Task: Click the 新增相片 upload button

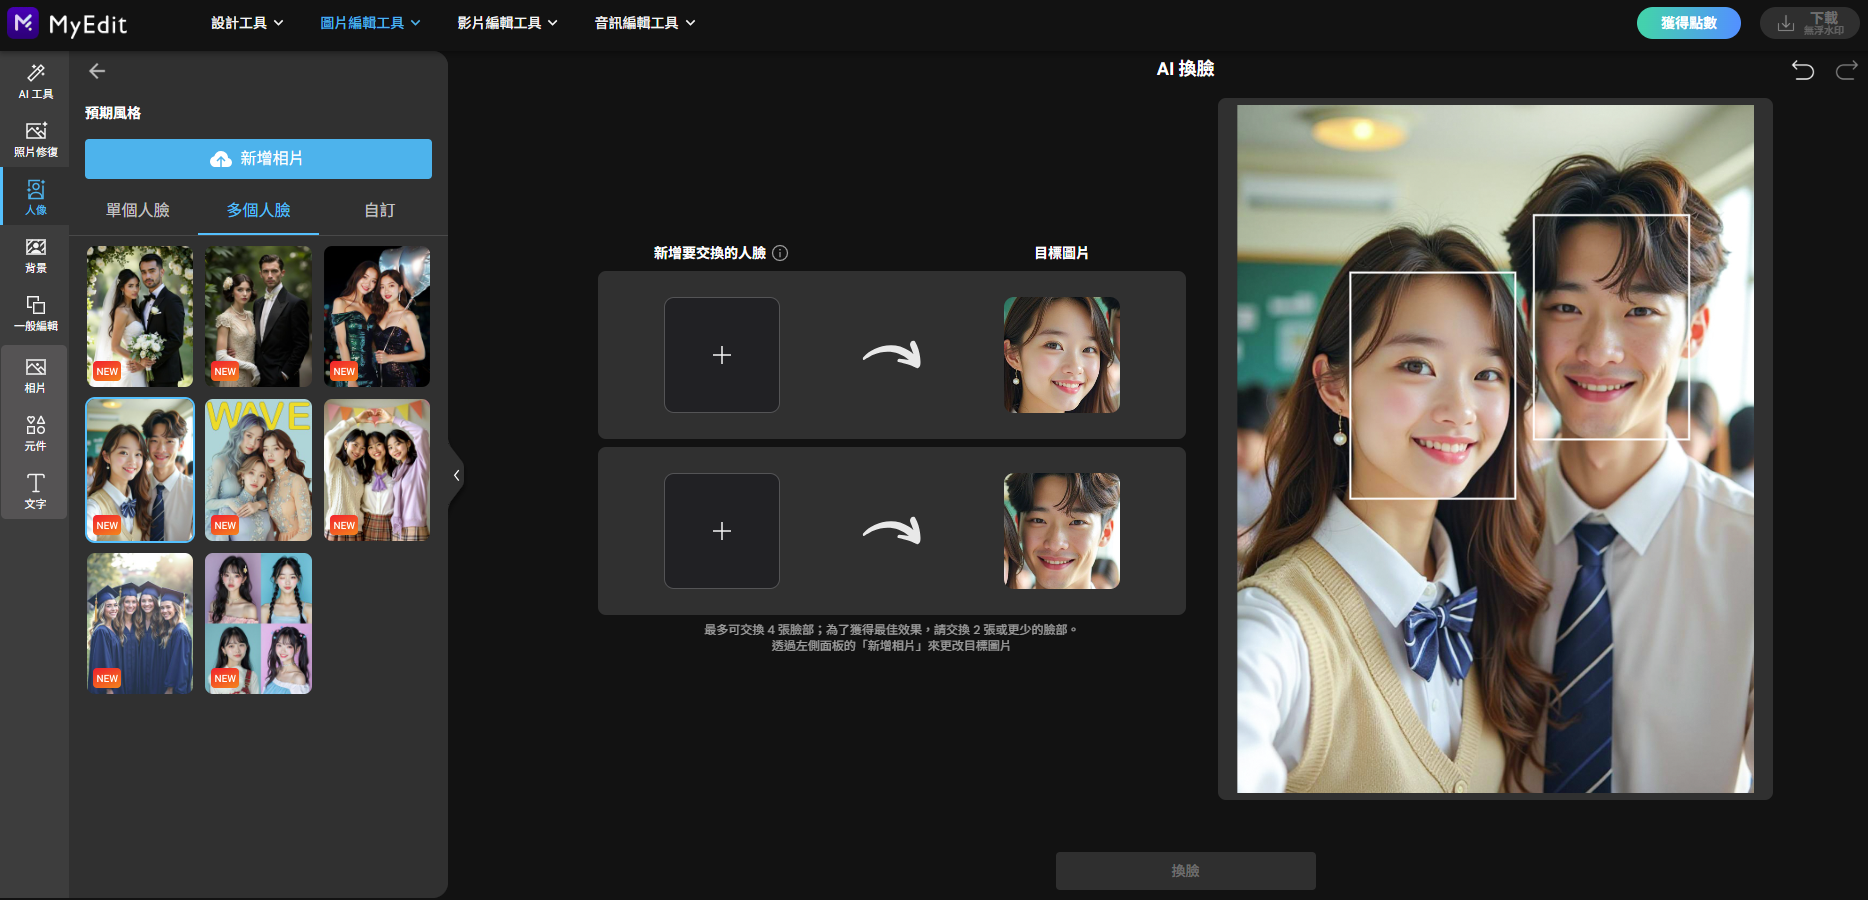Action: 258,159
